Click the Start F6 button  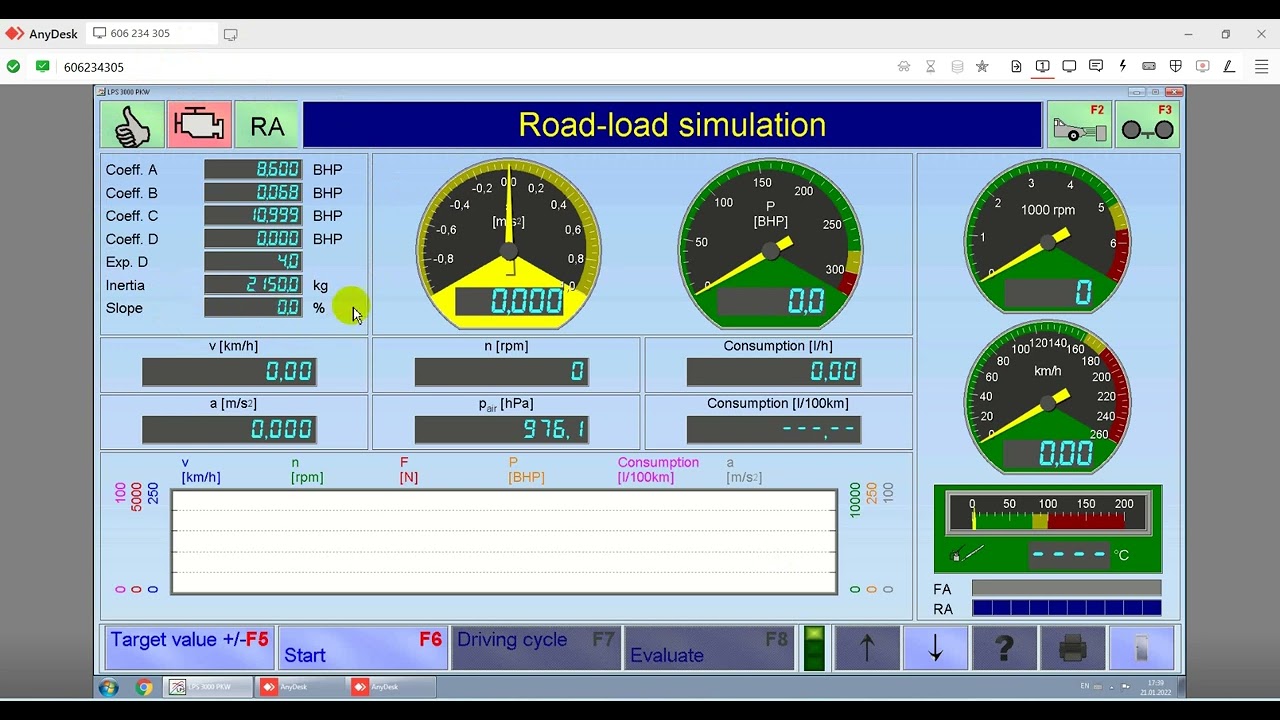[362, 648]
